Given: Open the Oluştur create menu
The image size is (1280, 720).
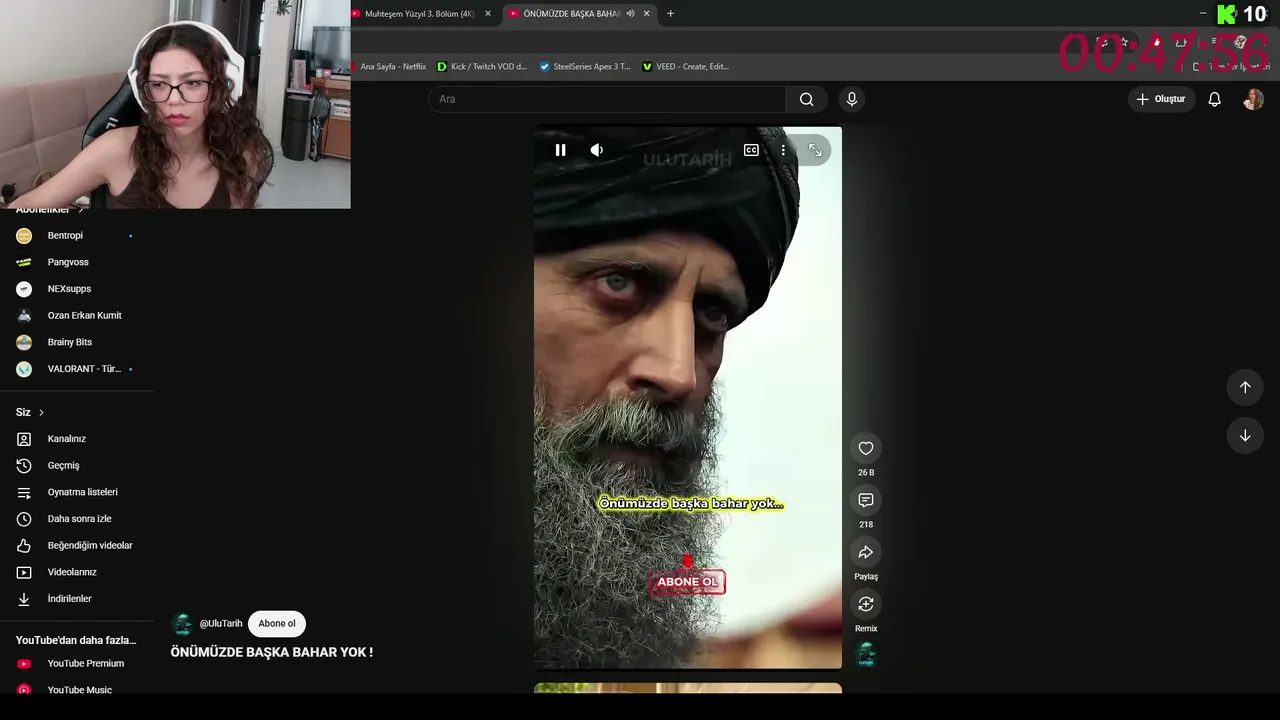Looking at the screenshot, I should [x=1162, y=99].
